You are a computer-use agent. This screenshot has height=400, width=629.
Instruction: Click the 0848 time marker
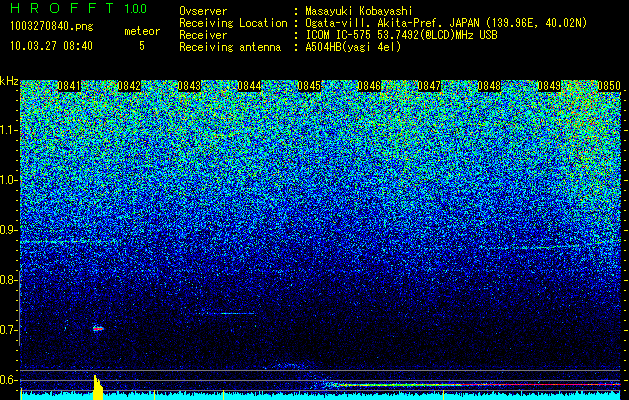click(489, 86)
